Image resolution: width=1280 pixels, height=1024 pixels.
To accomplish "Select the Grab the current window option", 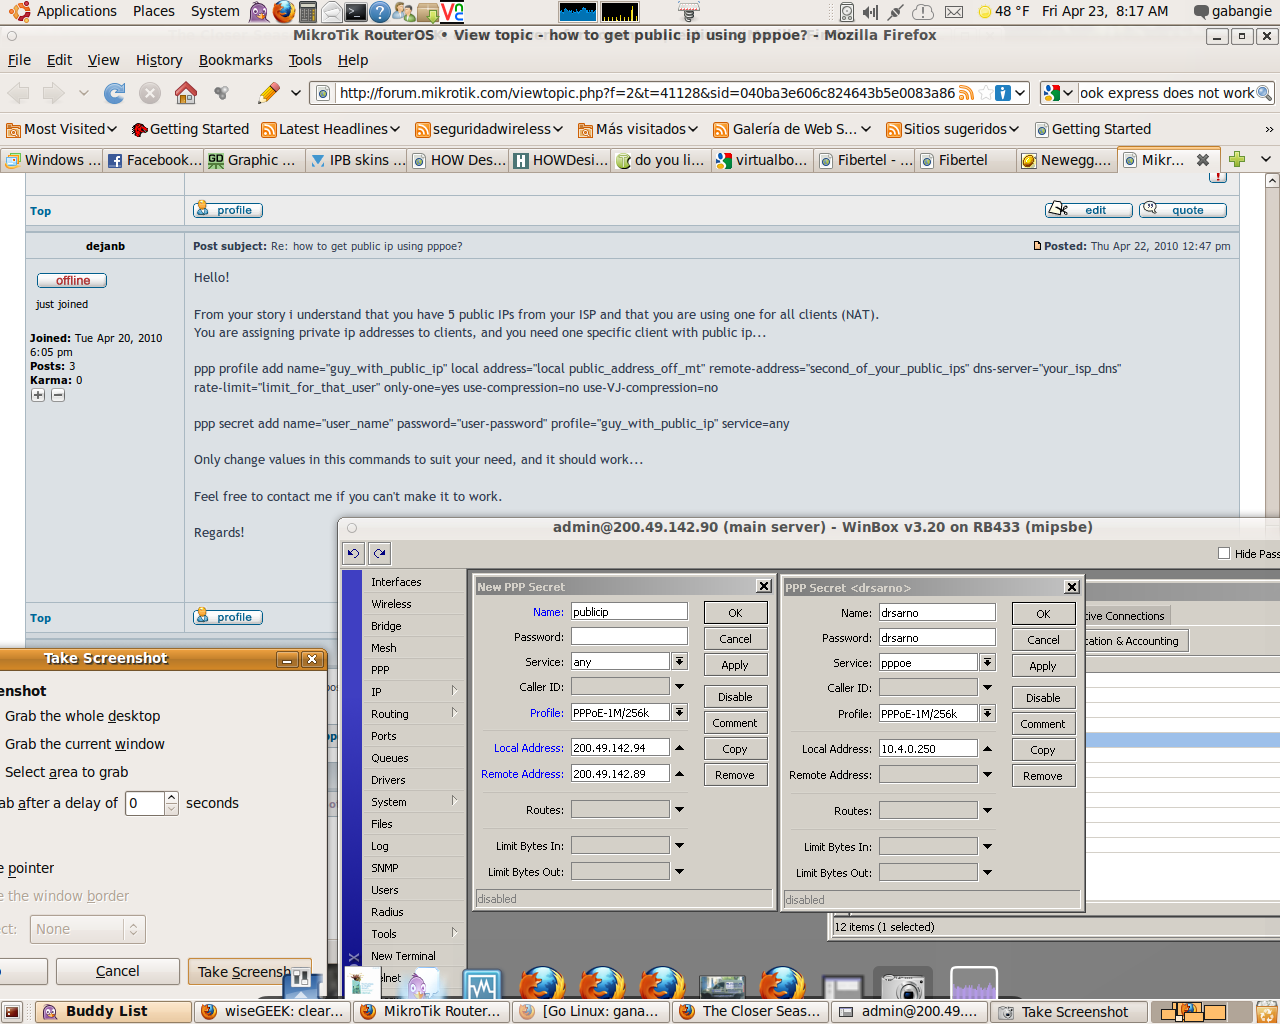I will (84, 743).
